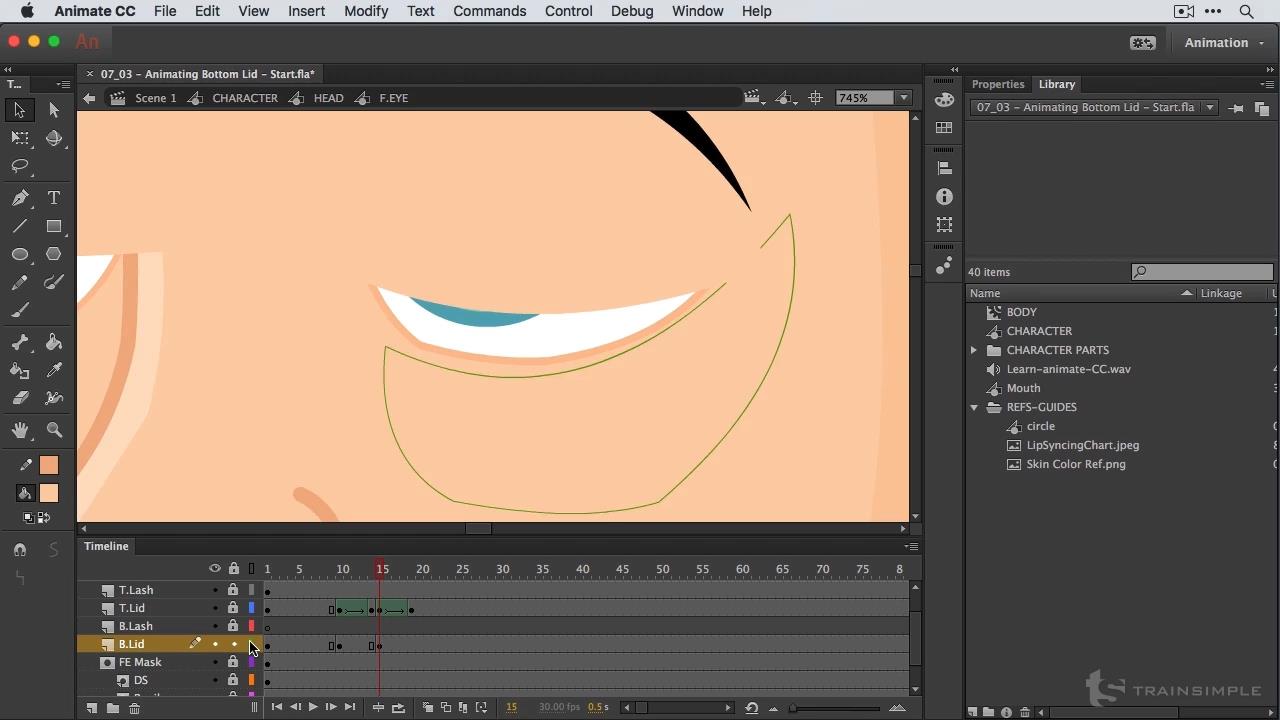Open the Animation workspace dropdown
Screen dimensions: 1280x720
1223,43
